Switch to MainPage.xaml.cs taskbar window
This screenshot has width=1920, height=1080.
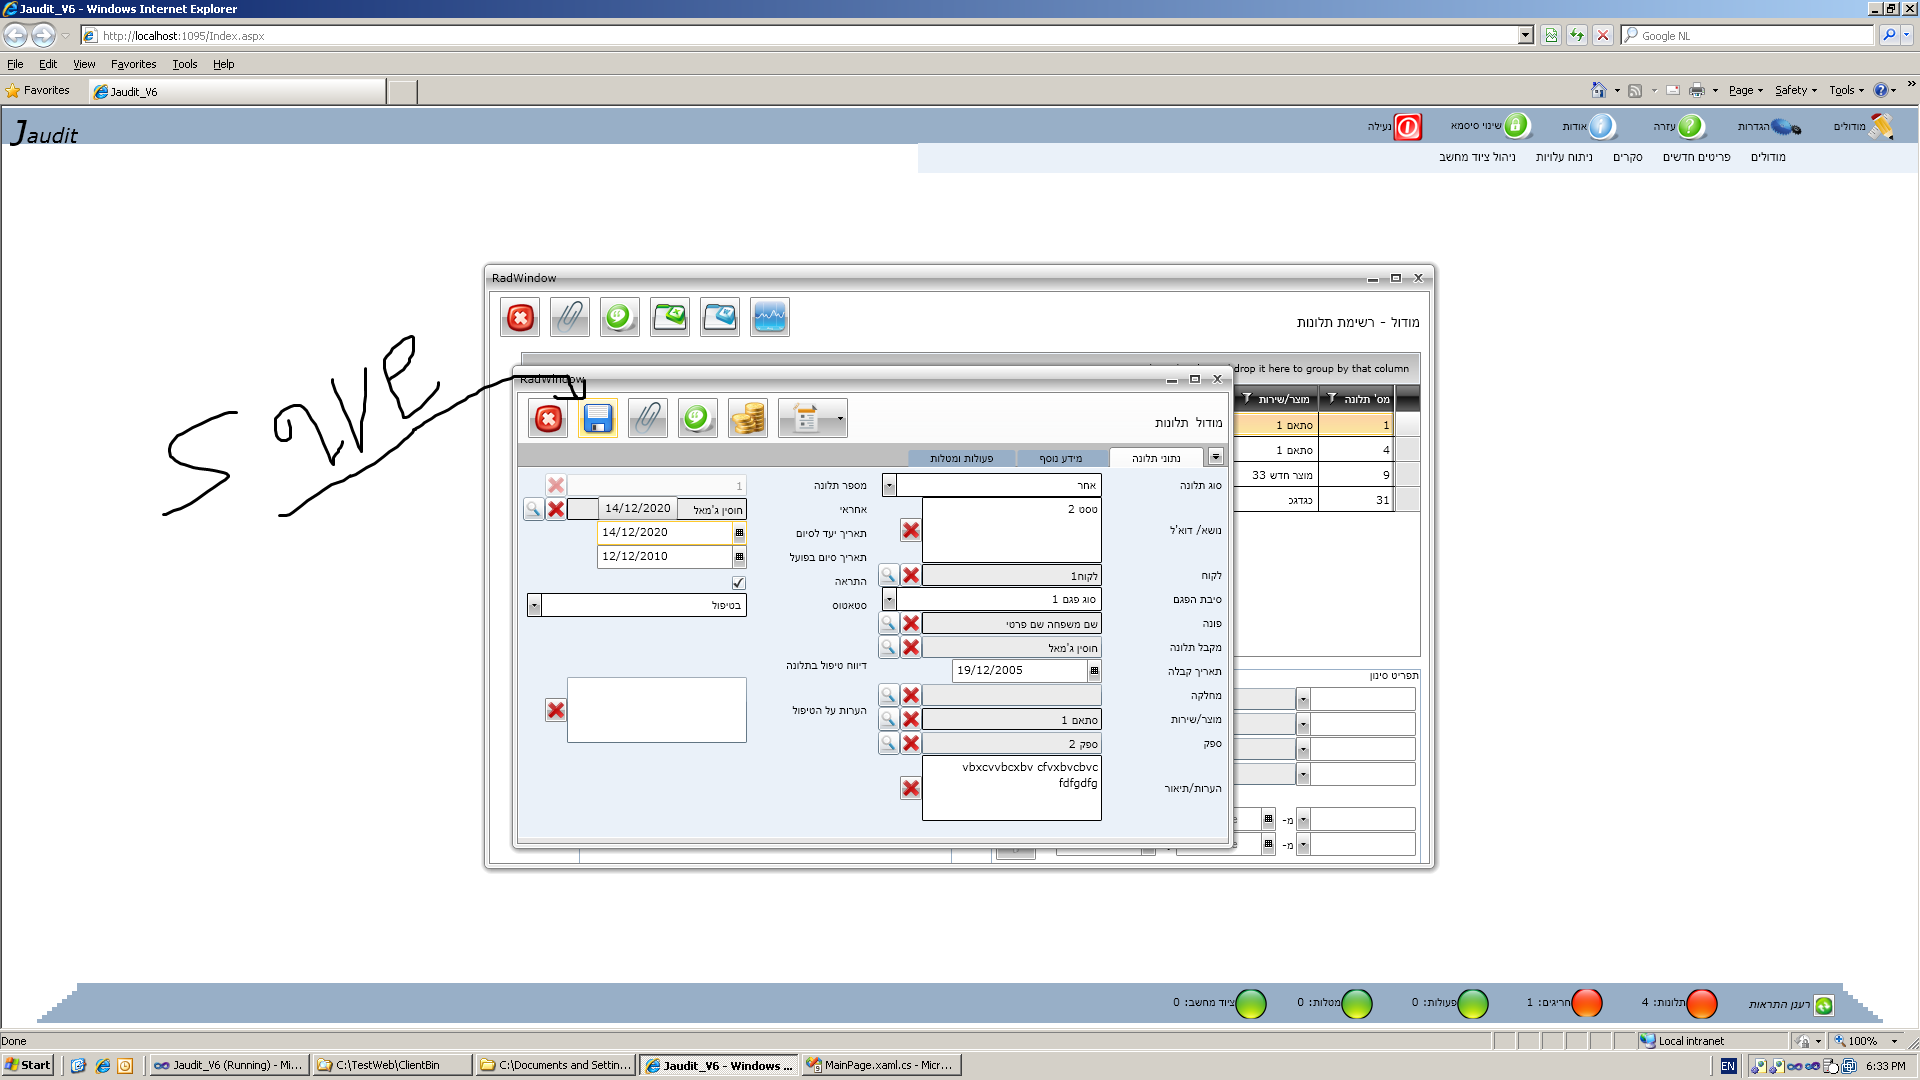[881, 1065]
